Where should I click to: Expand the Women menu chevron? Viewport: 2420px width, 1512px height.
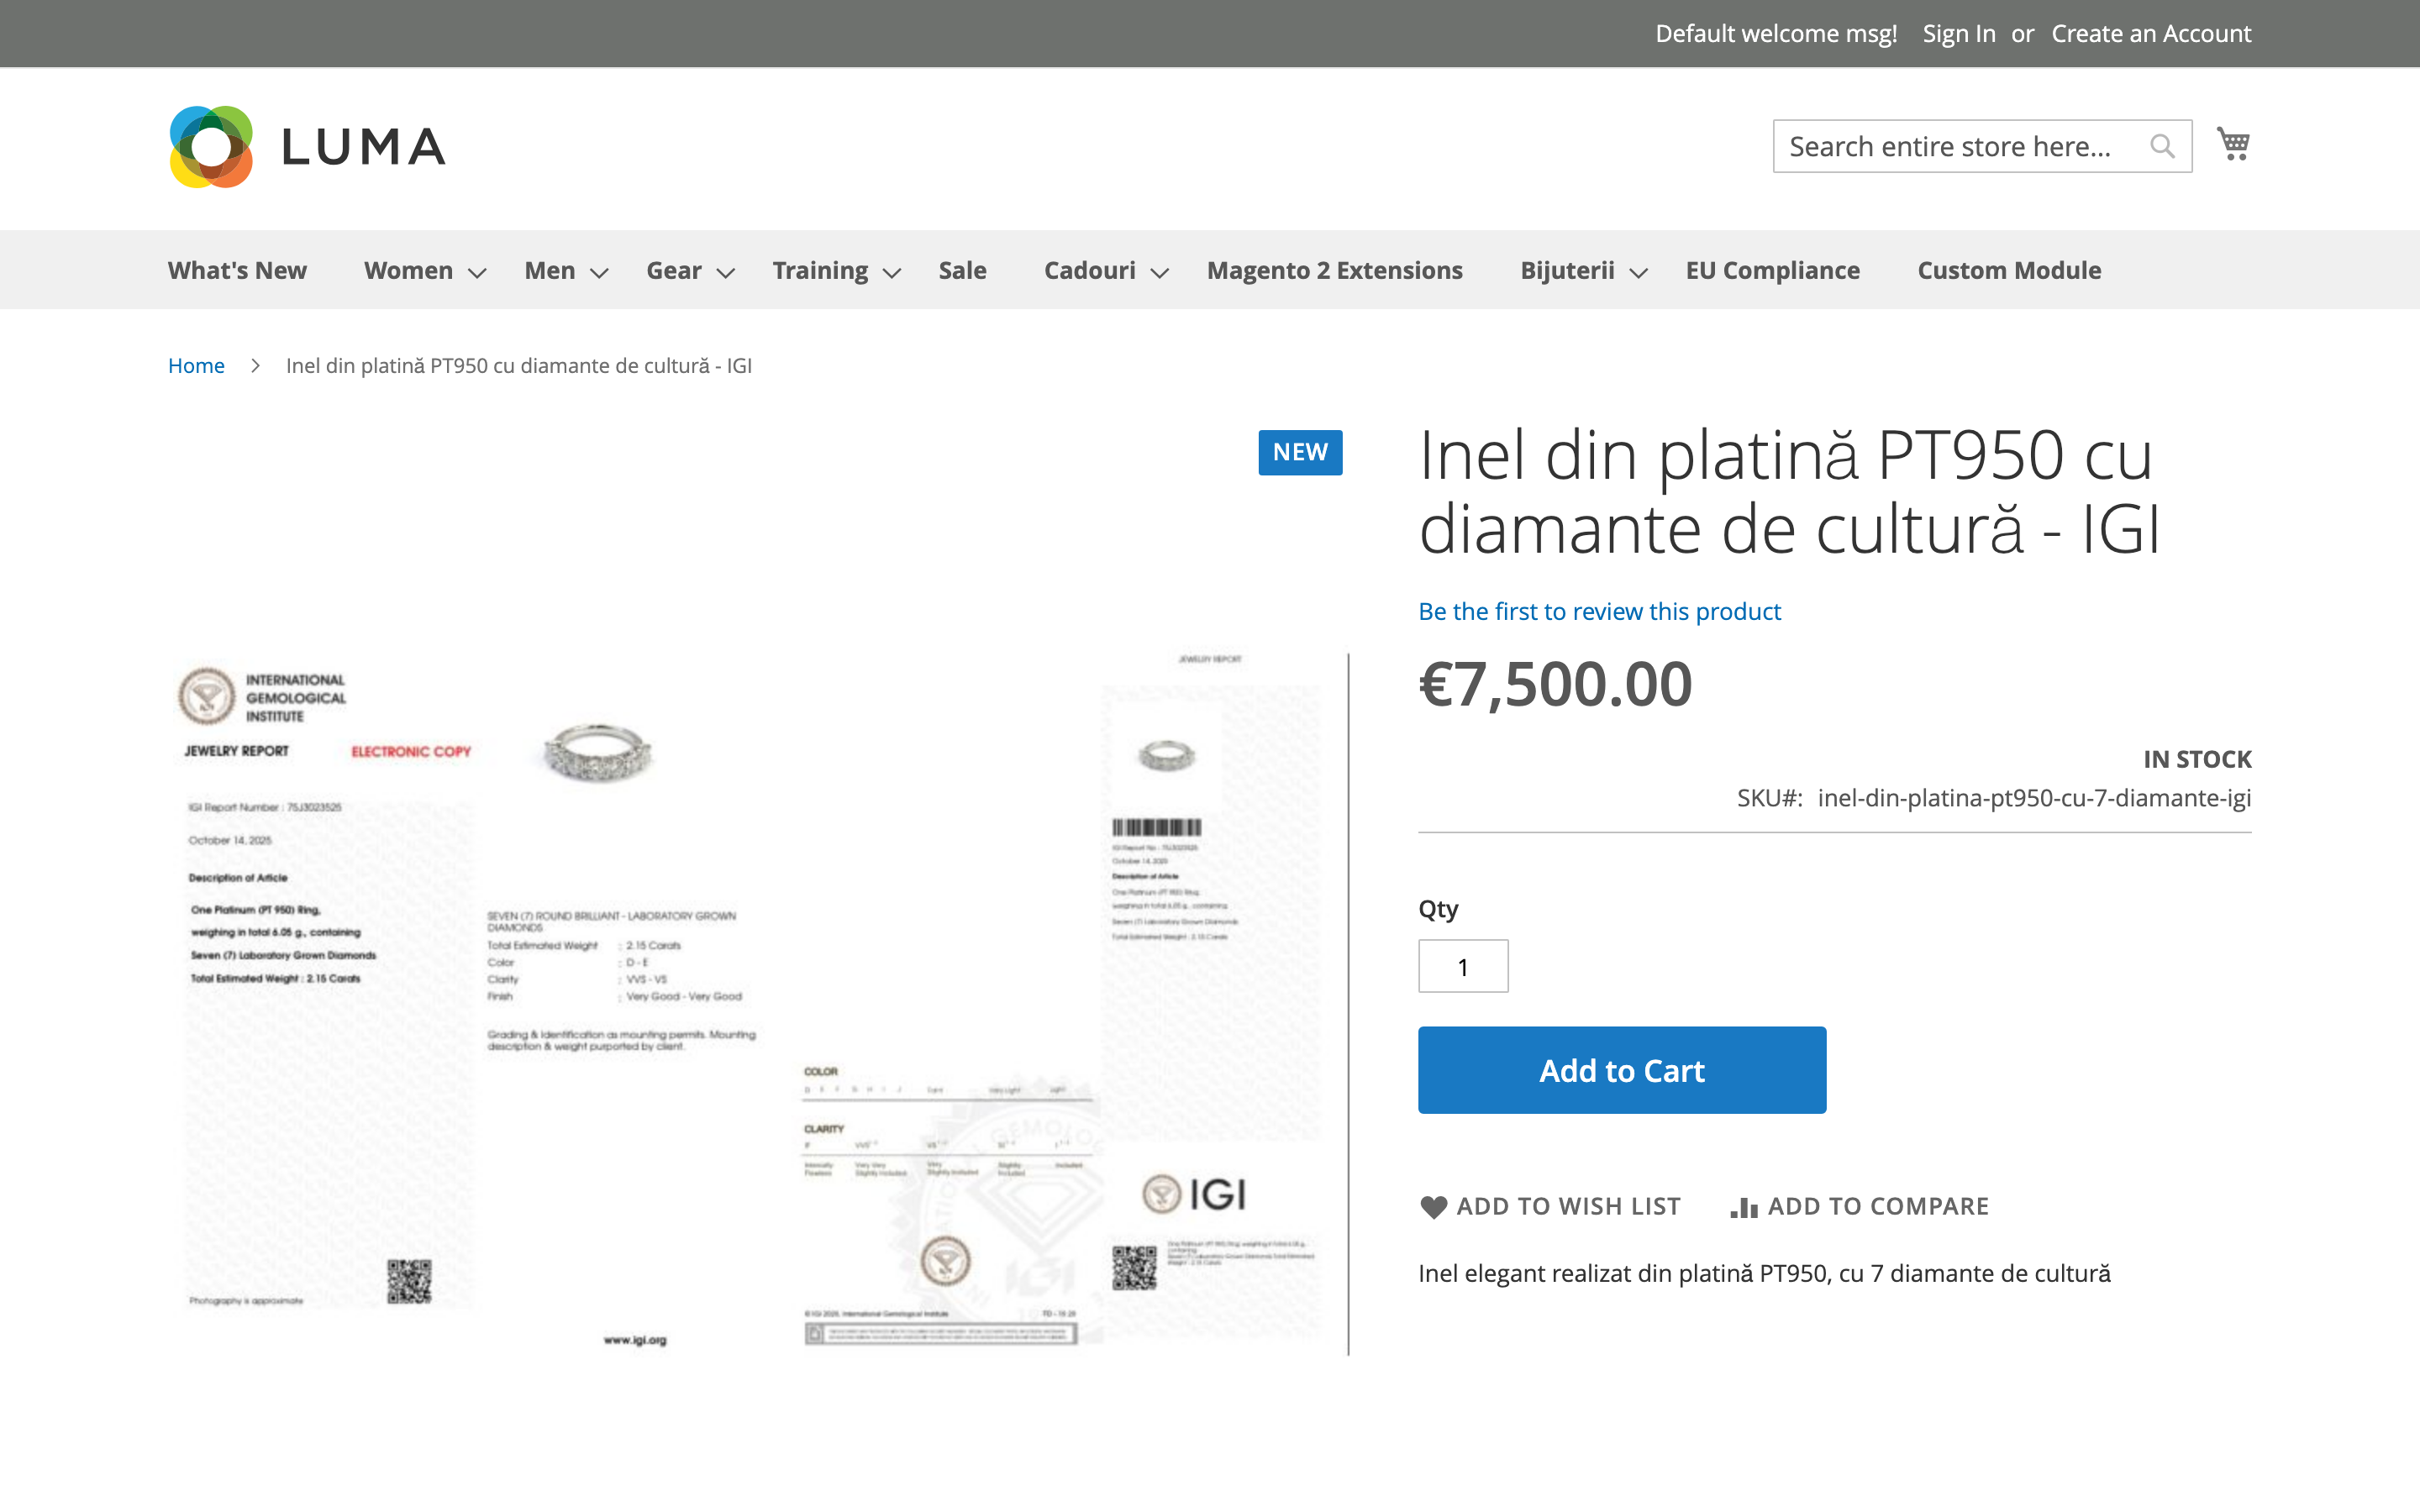pos(477,272)
